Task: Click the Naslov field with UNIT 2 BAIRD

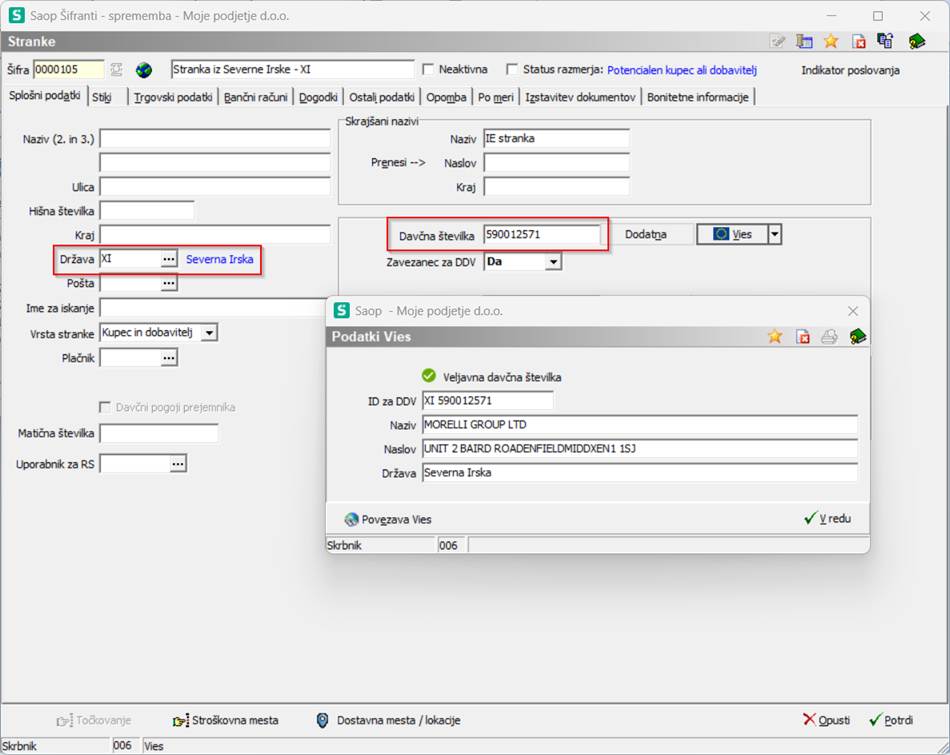Action: click(x=640, y=448)
